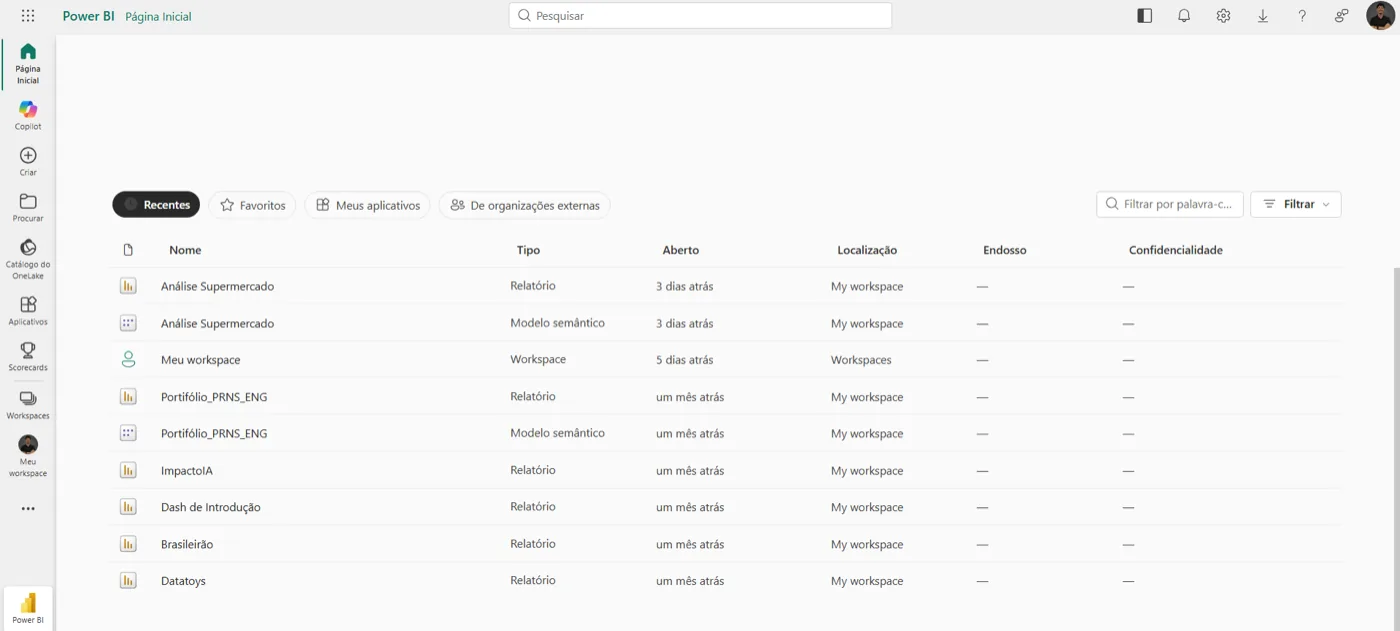Screen dimensions: 1400x631
Task: Select the Recentes tab
Action: pyautogui.click(x=156, y=205)
